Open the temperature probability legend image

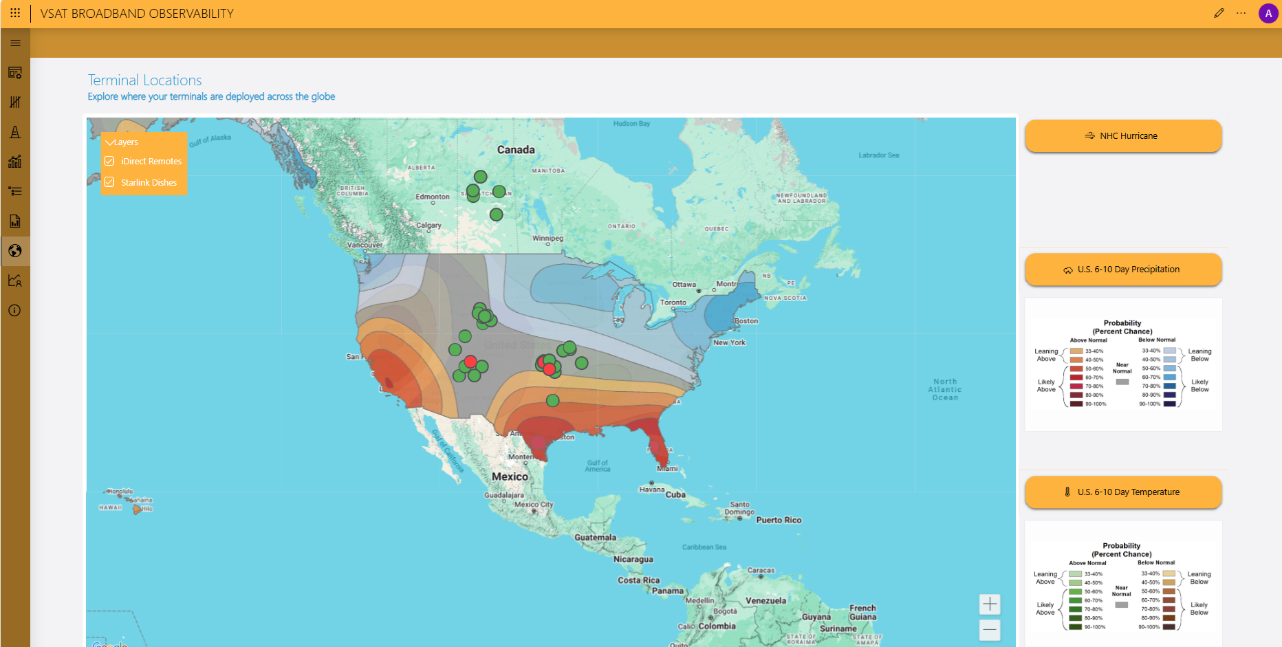(x=1123, y=584)
